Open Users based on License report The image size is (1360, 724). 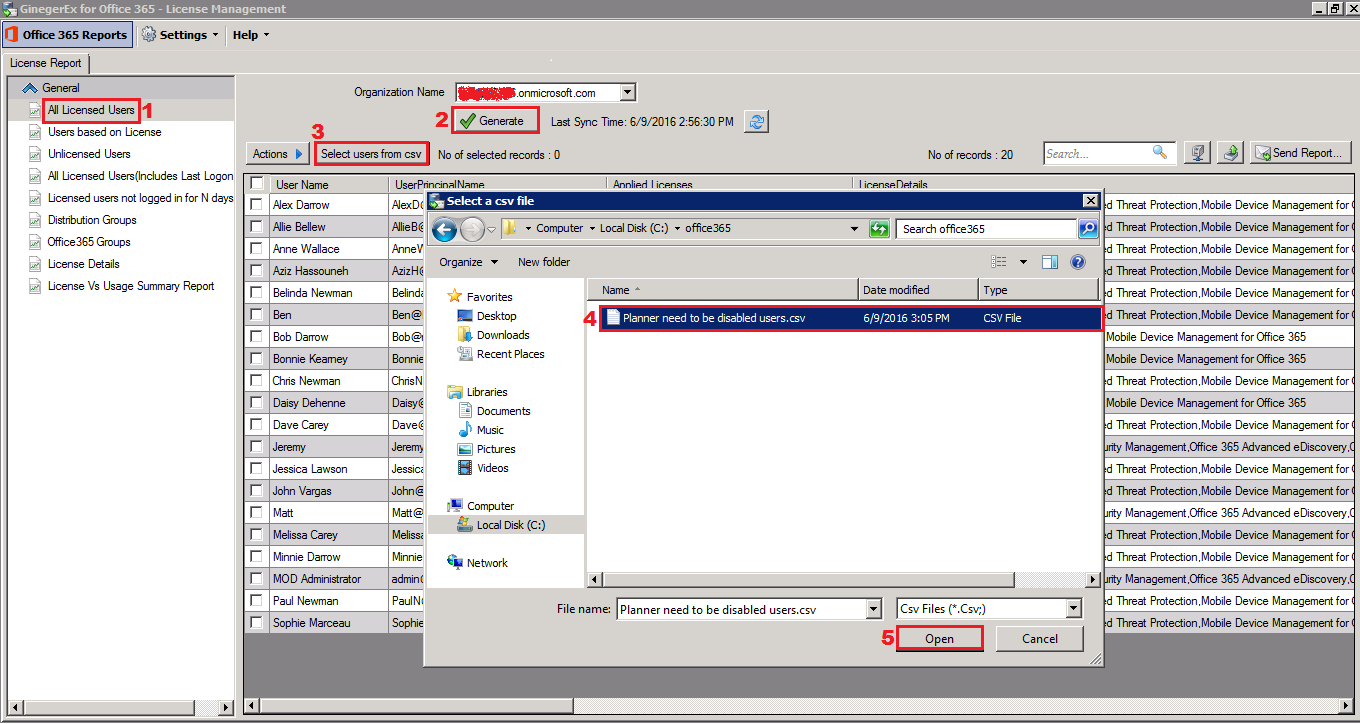click(104, 132)
